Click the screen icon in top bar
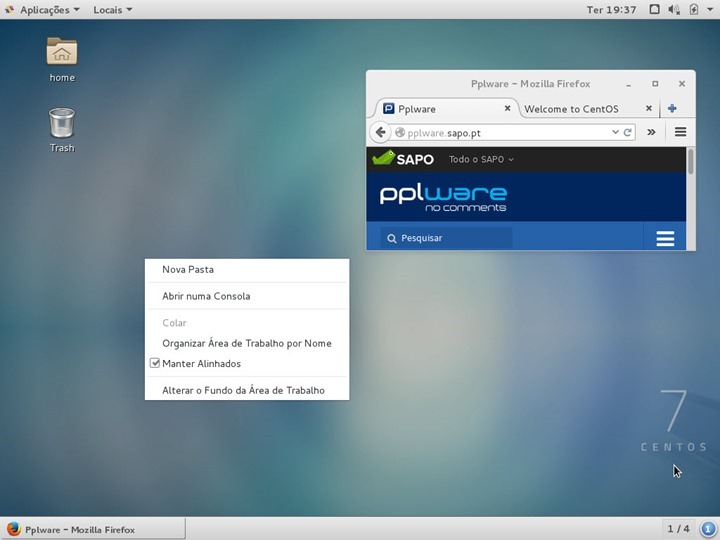 654,9
